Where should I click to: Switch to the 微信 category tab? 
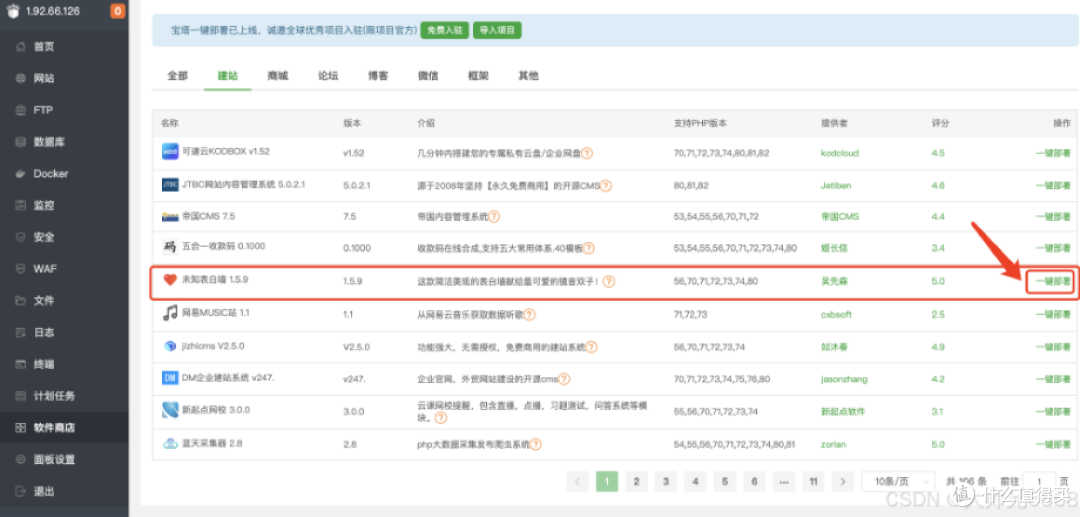(428, 76)
